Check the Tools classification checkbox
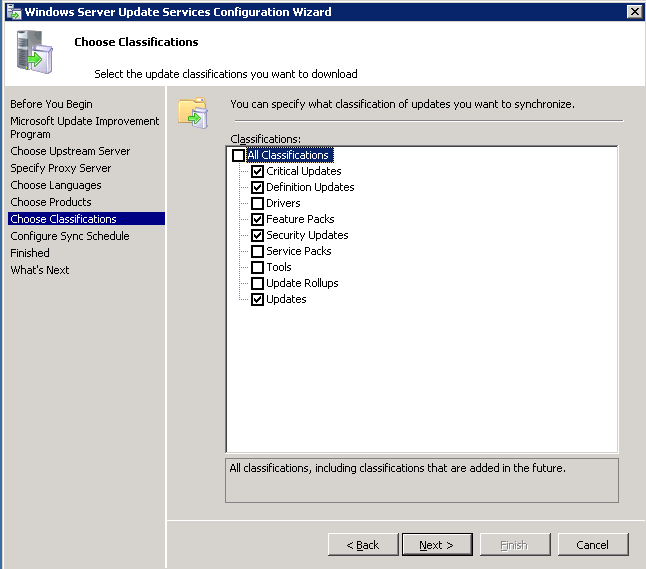Image resolution: width=646 pixels, height=569 pixels. click(x=257, y=267)
